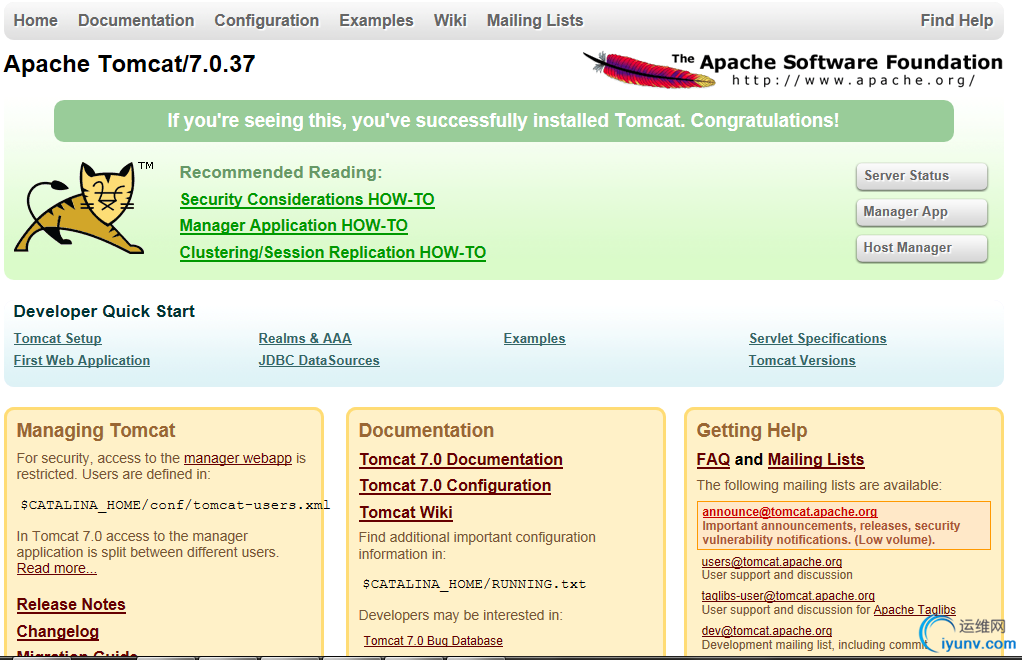Go to Documentation in top navigation
The height and width of the screenshot is (660, 1022).
coord(136,20)
